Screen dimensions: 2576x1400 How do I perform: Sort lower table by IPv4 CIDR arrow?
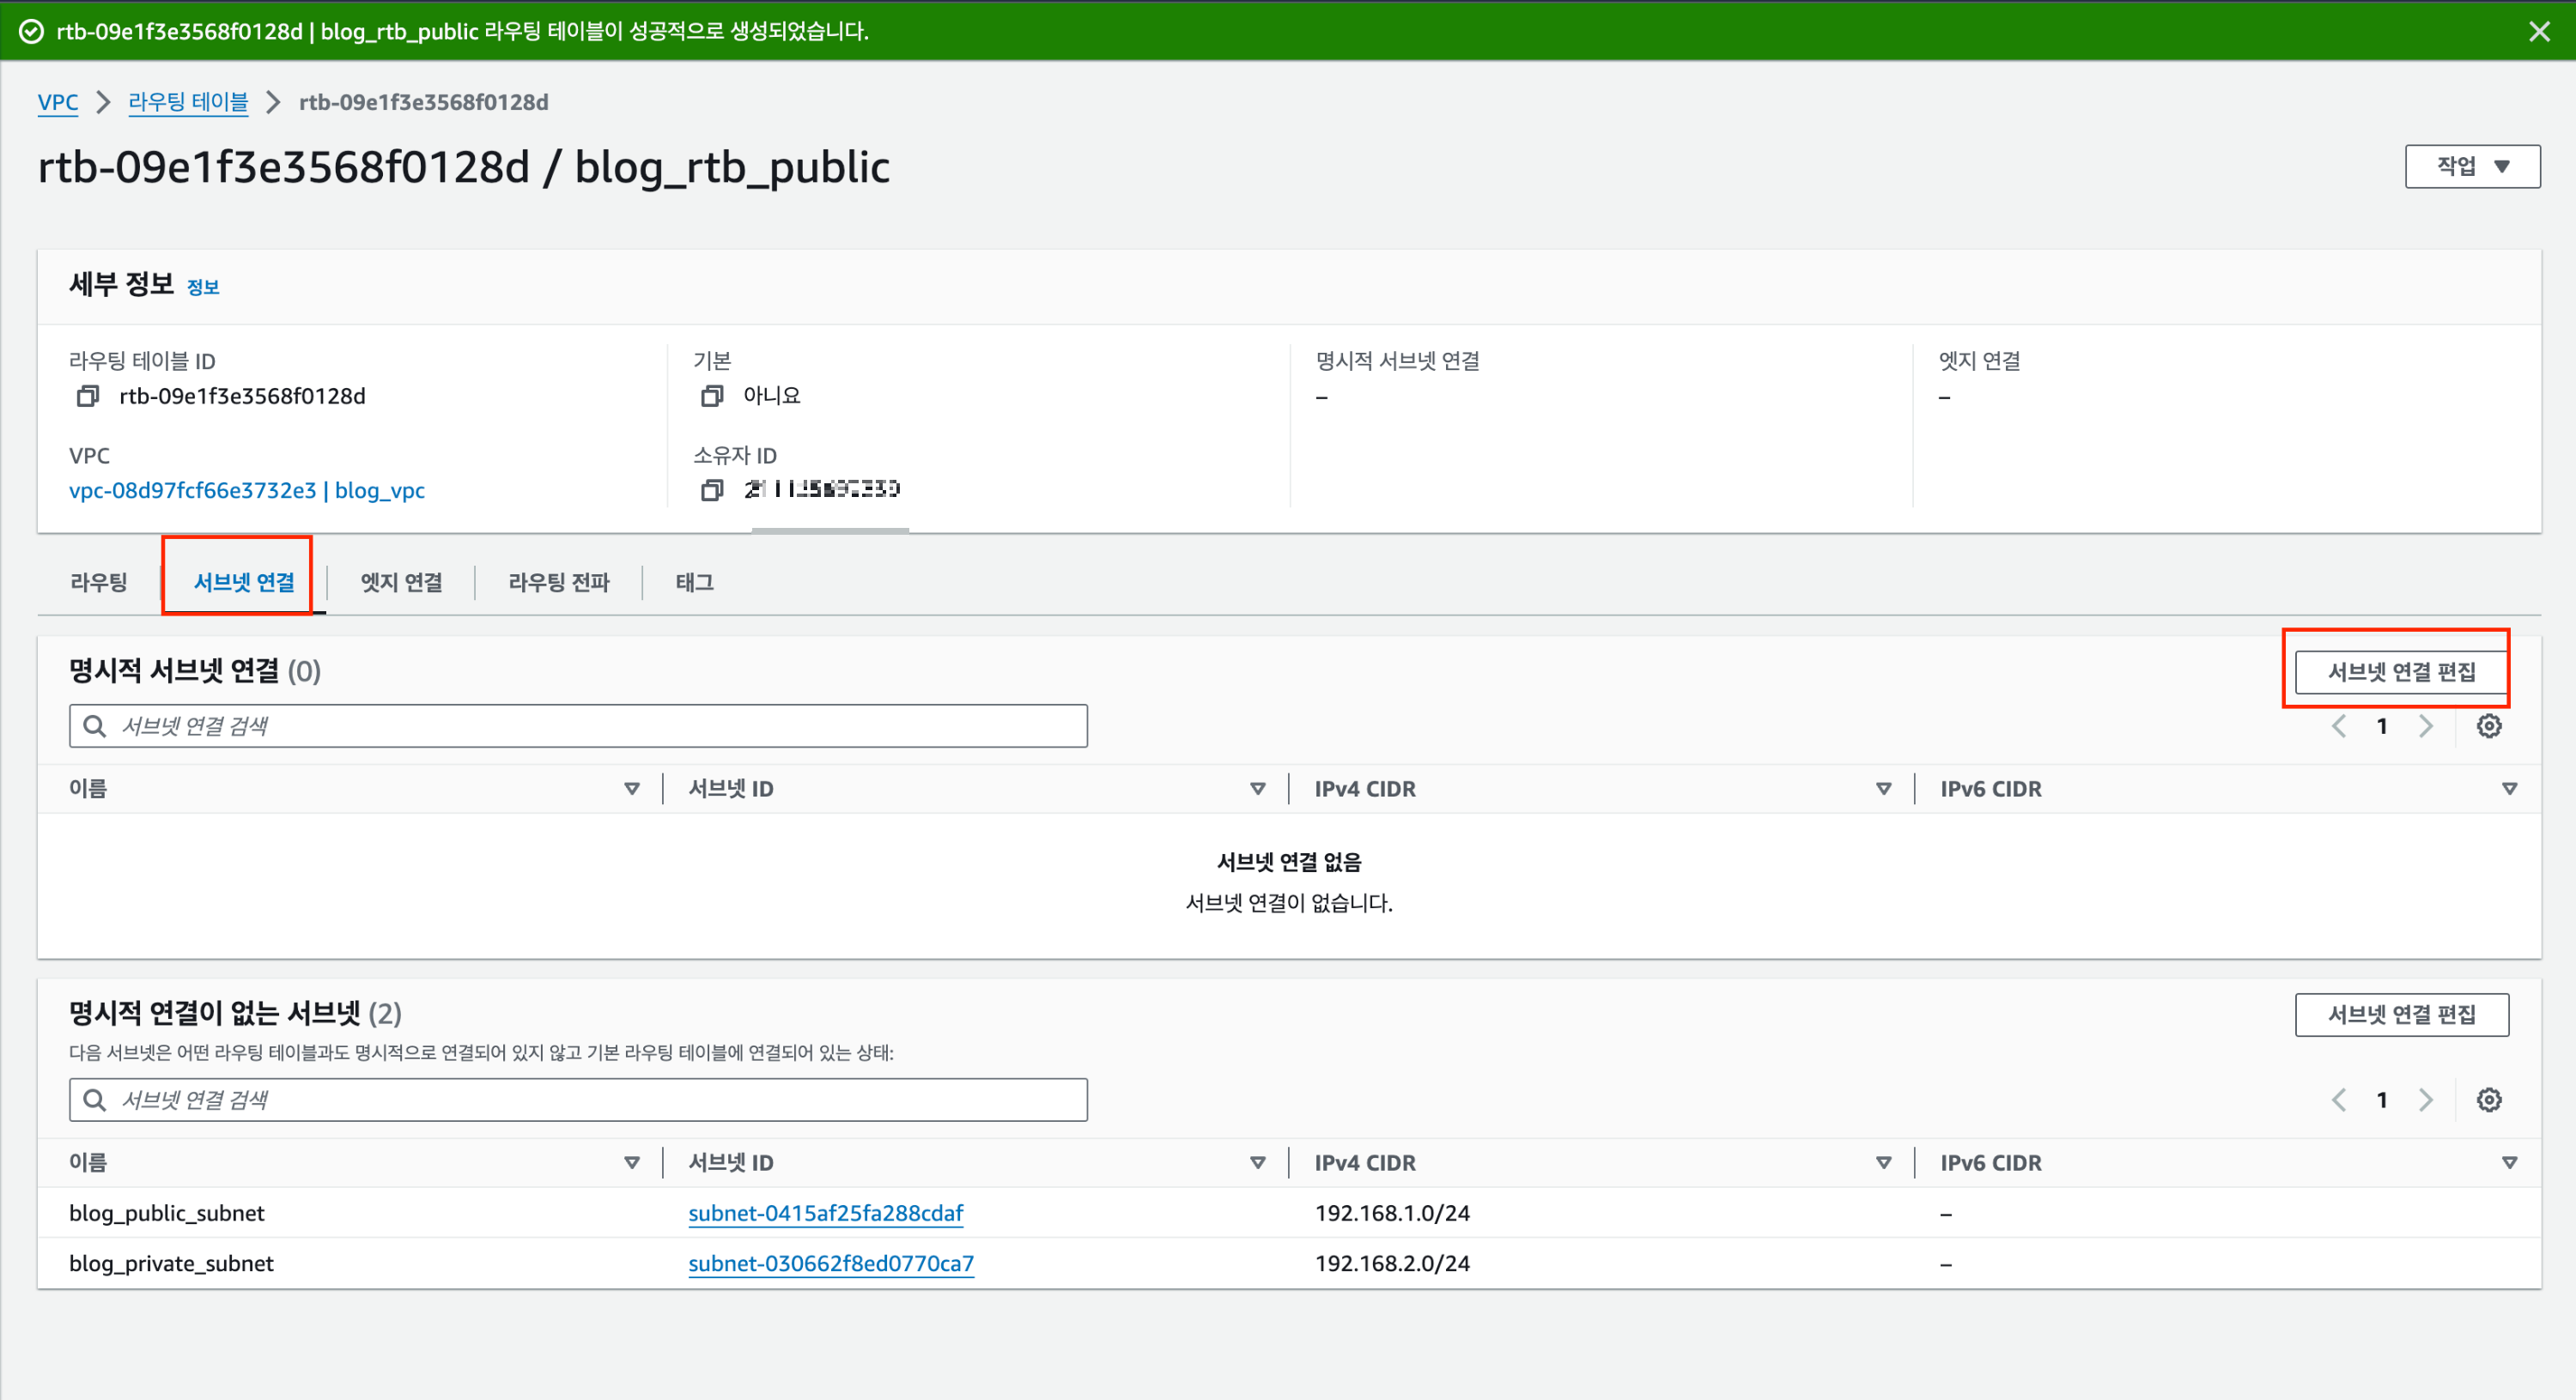tap(1883, 1163)
